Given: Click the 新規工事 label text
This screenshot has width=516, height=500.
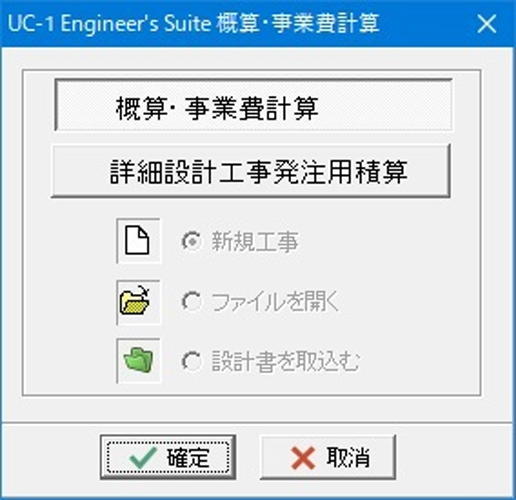Looking at the screenshot, I should pos(255,241).
